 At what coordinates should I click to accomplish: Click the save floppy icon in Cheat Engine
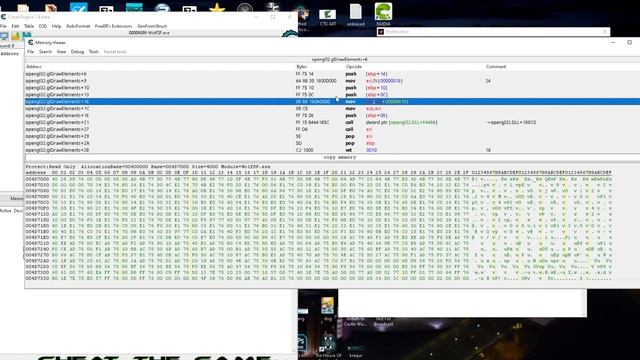pyautogui.click(x=27, y=35)
